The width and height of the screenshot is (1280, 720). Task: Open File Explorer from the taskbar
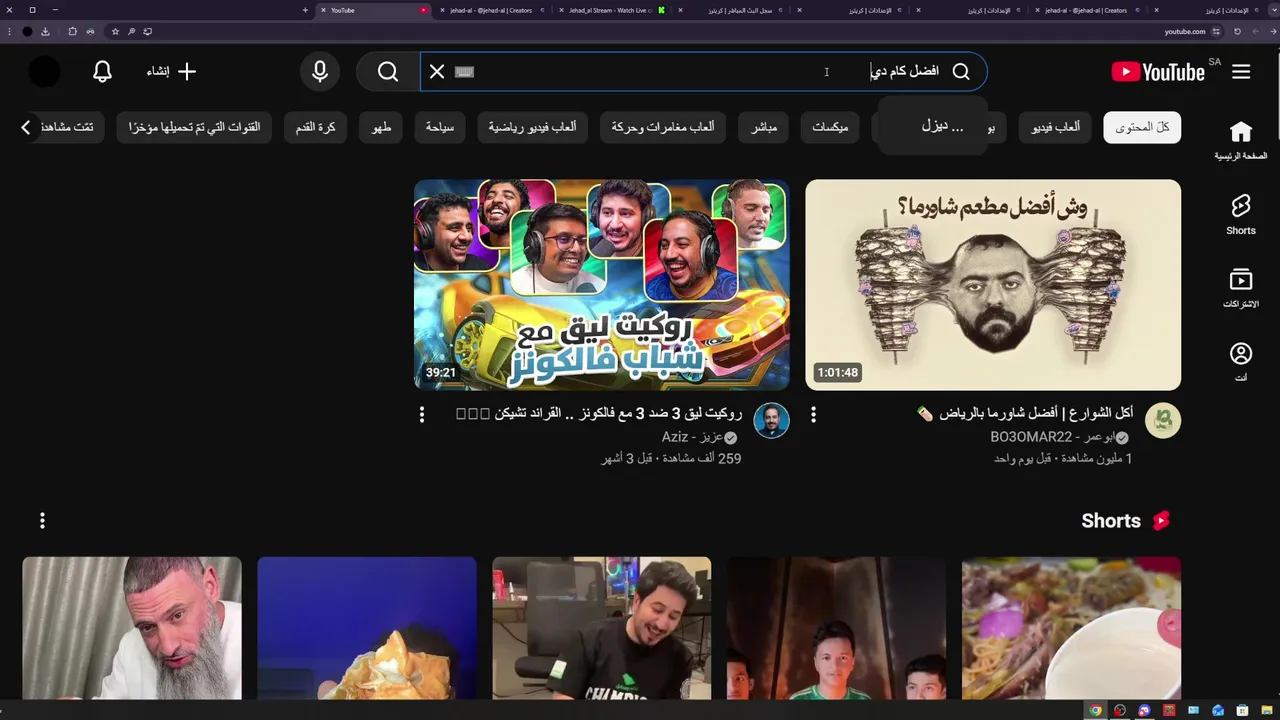click(x=1266, y=710)
